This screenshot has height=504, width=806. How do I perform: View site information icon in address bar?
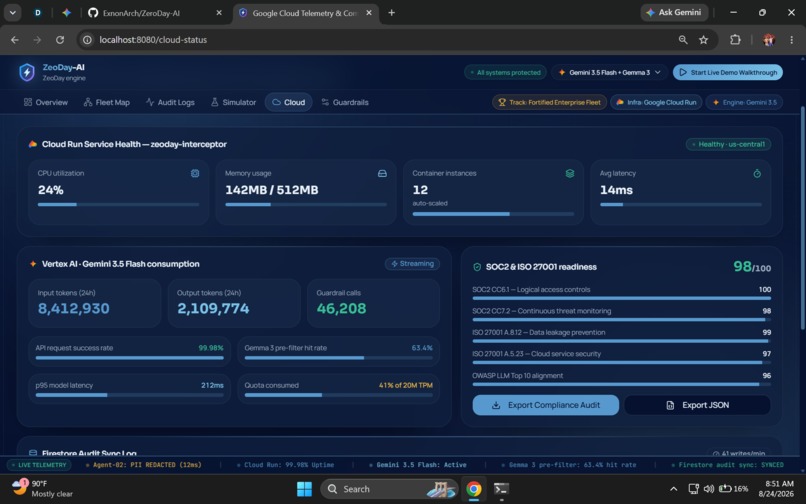point(87,40)
